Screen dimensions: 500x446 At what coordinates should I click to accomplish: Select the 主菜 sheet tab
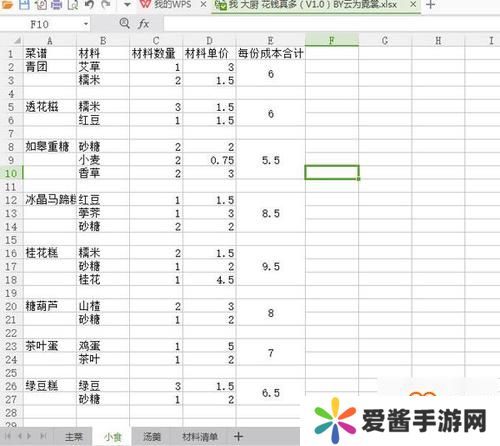pyautogui.click(x=74, y=437)
